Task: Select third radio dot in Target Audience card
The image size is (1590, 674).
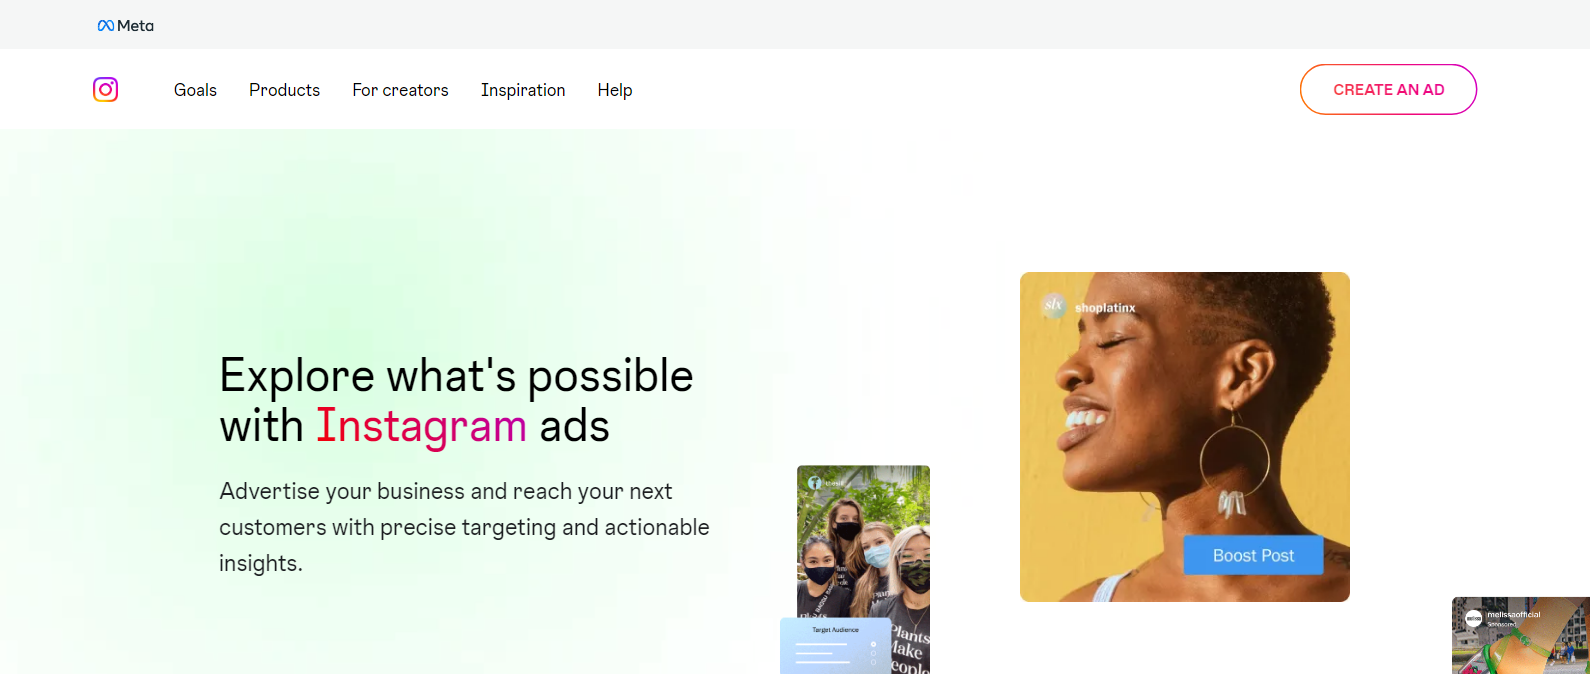Action: [873, 662]
